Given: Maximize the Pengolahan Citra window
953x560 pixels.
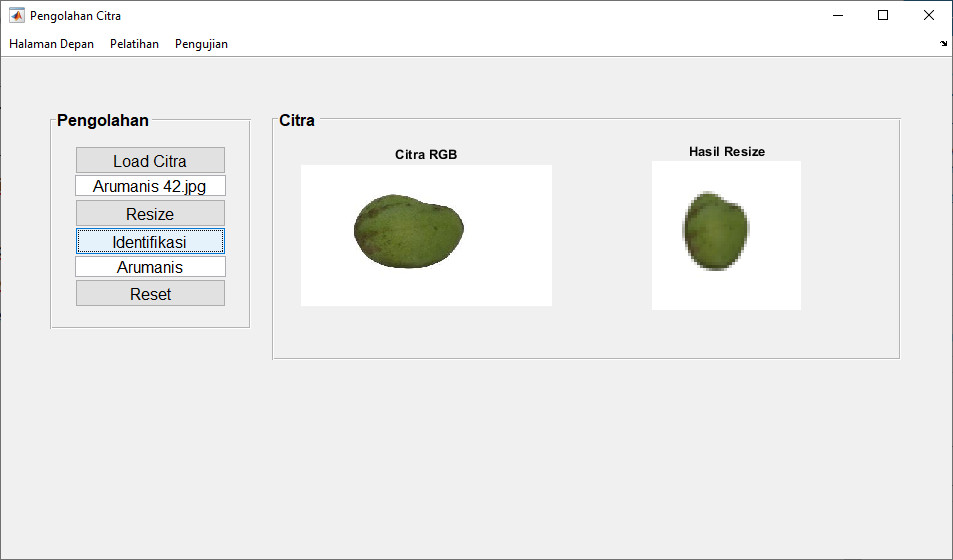Looking at the screenshot, I should (883, 16).
